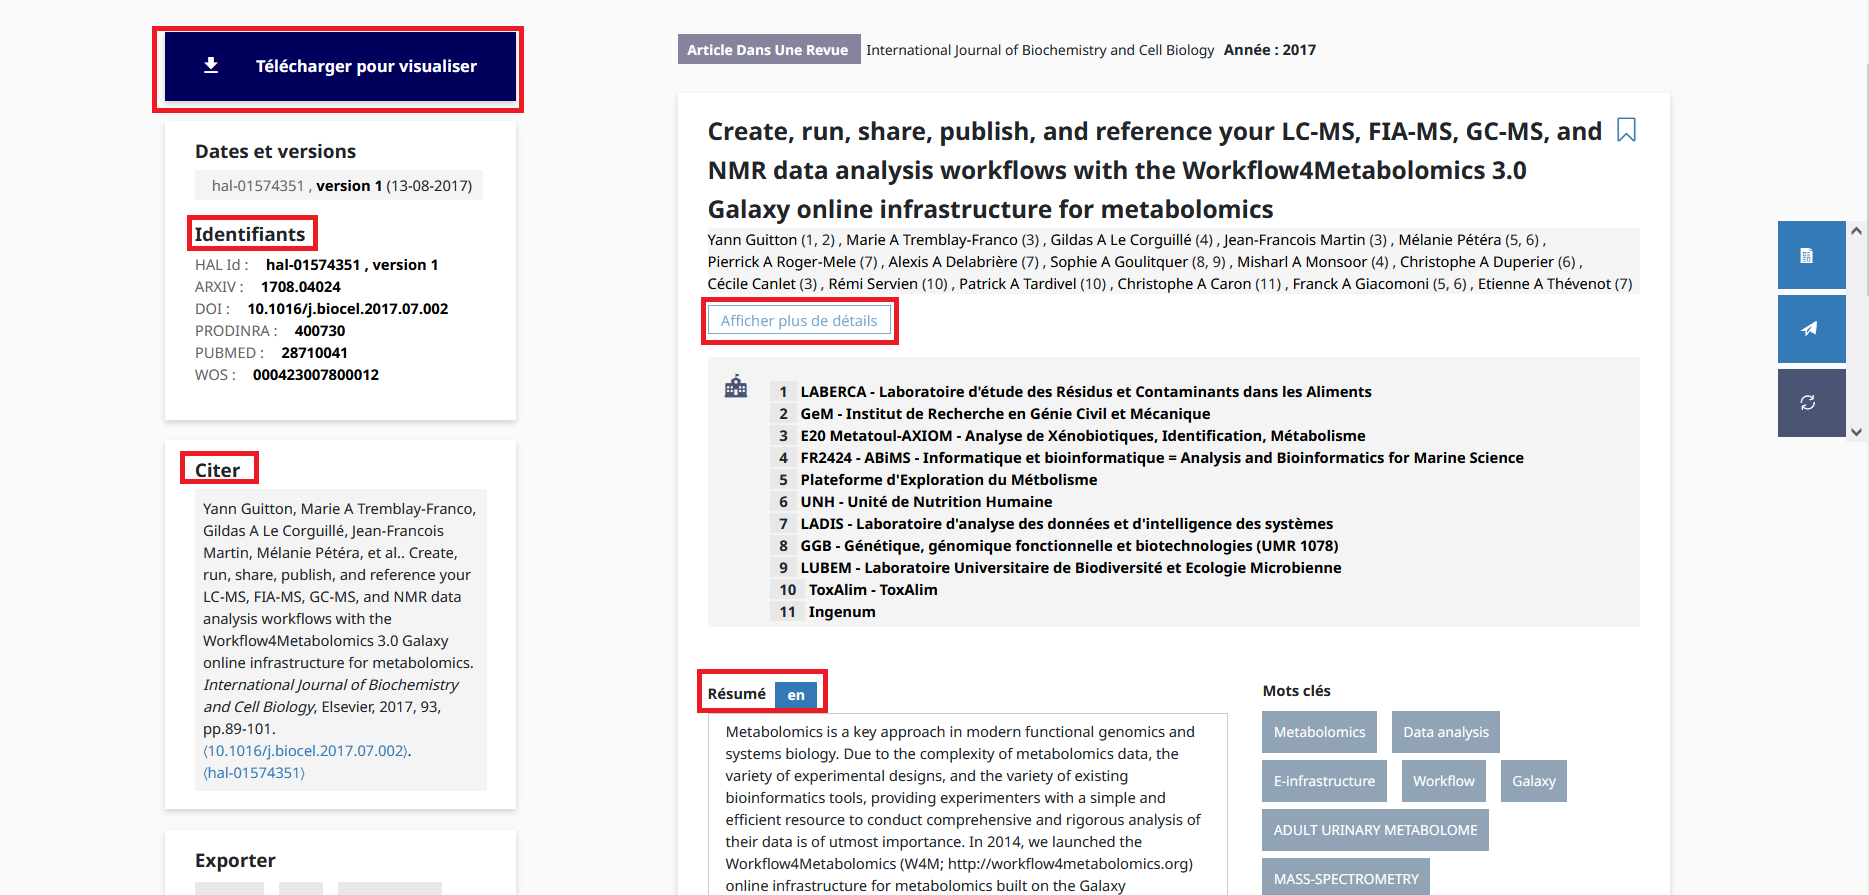Screen dimensions: 1869x895
Task: Open author Pierrick A Roger-Mele's link
Action: 782,262
